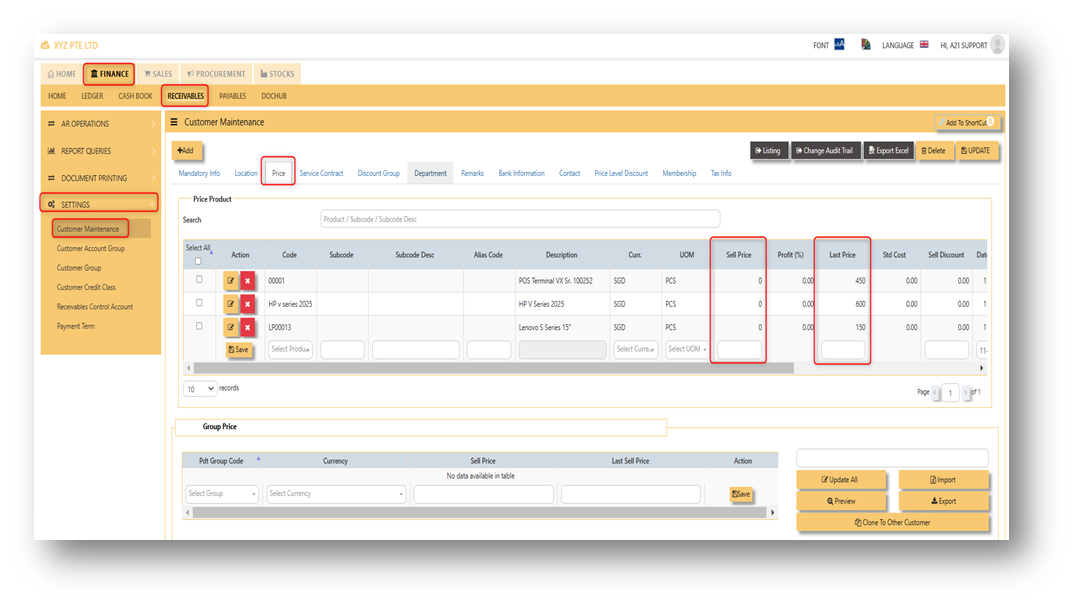Open the Select Group dropdown
Image resolution: width=1075 pixels, height=606 pixels.
[222, 493]
